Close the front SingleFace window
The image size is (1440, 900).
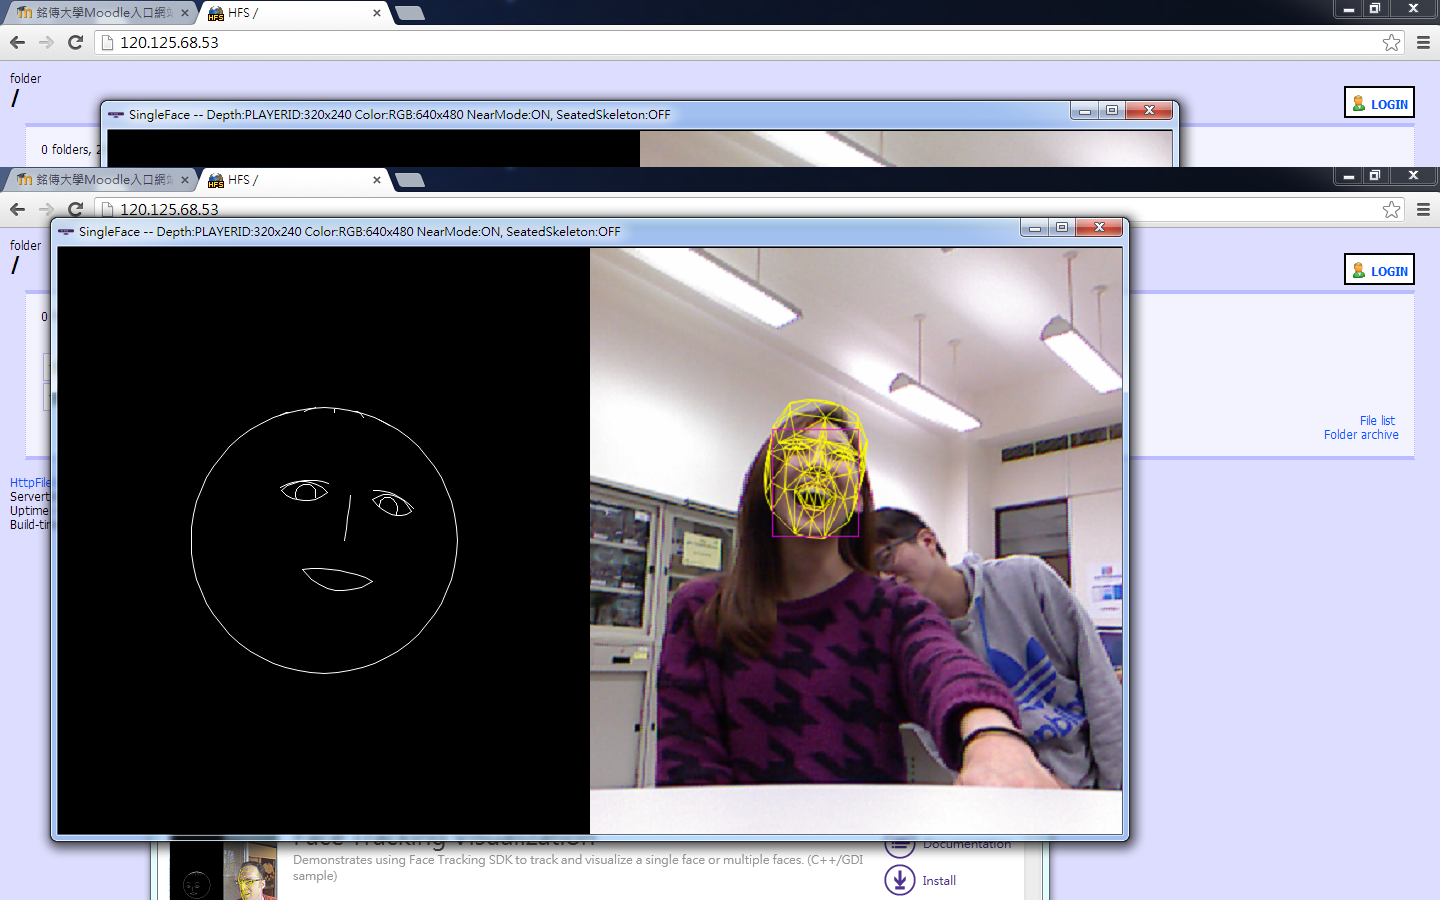click(x=1099, y=228)
